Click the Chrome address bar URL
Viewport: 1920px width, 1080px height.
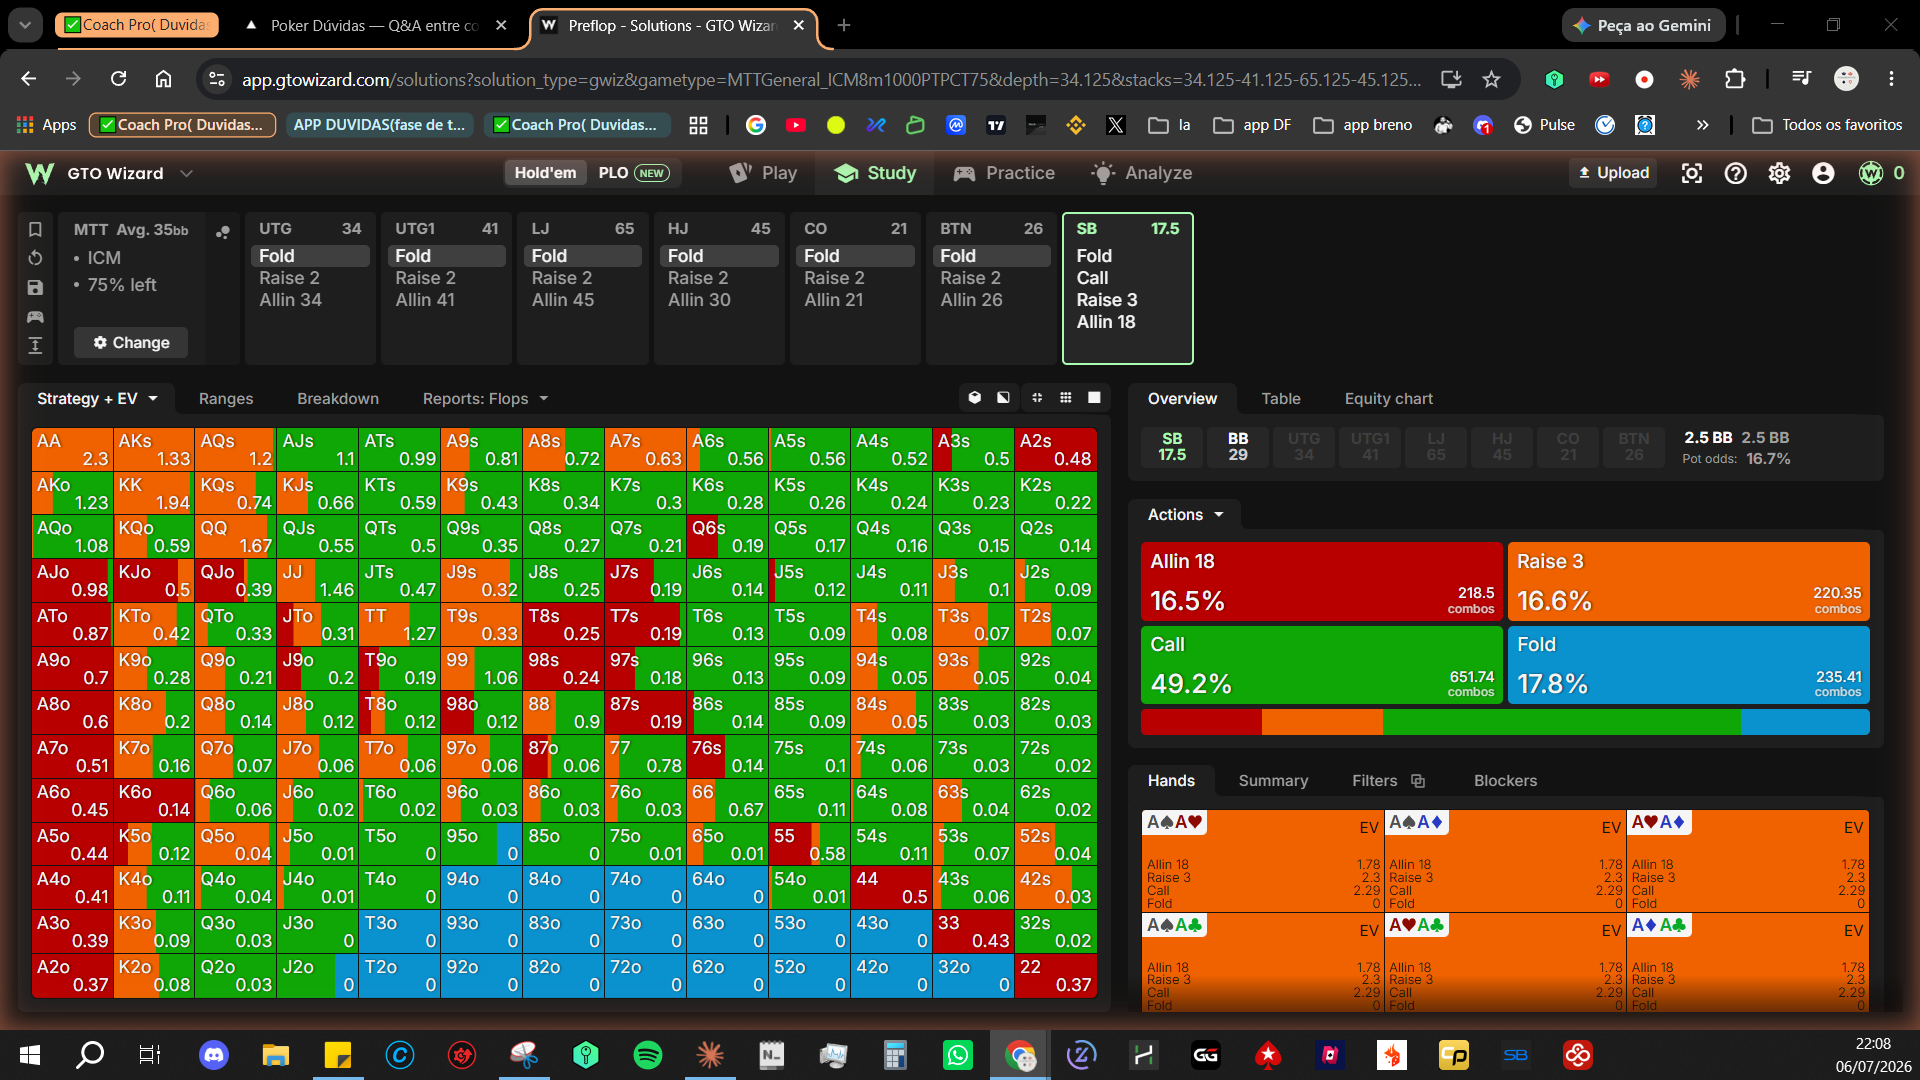point(831,79)
